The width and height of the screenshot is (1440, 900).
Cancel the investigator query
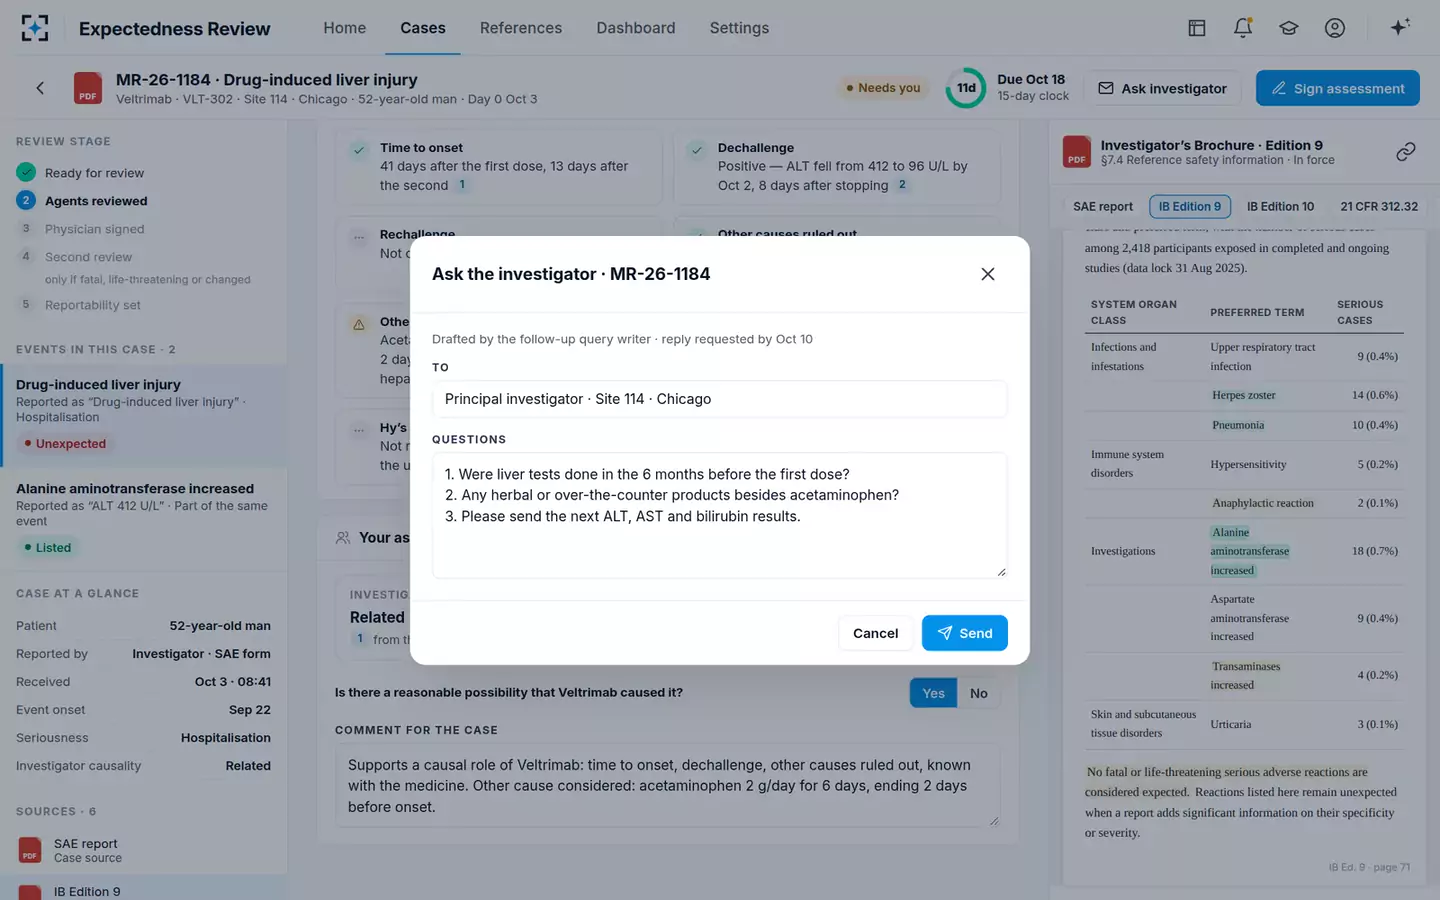click(x=875, y=633)
